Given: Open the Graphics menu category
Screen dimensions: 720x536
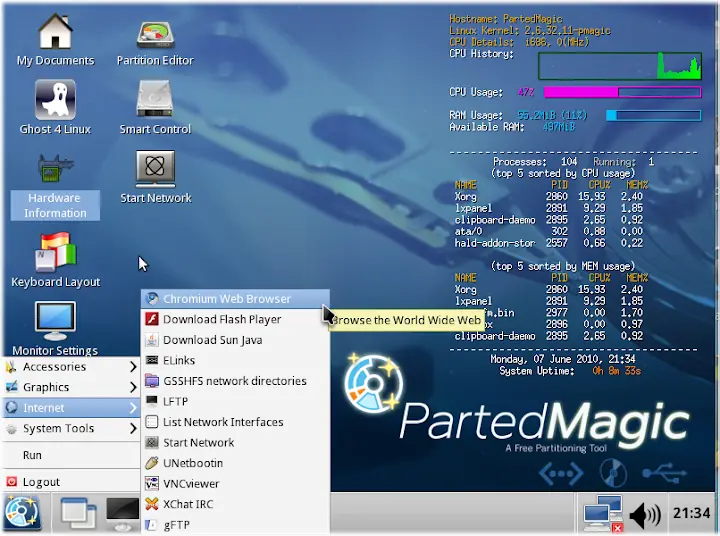Looking at the screenshot, I should (x=71, y=387).
